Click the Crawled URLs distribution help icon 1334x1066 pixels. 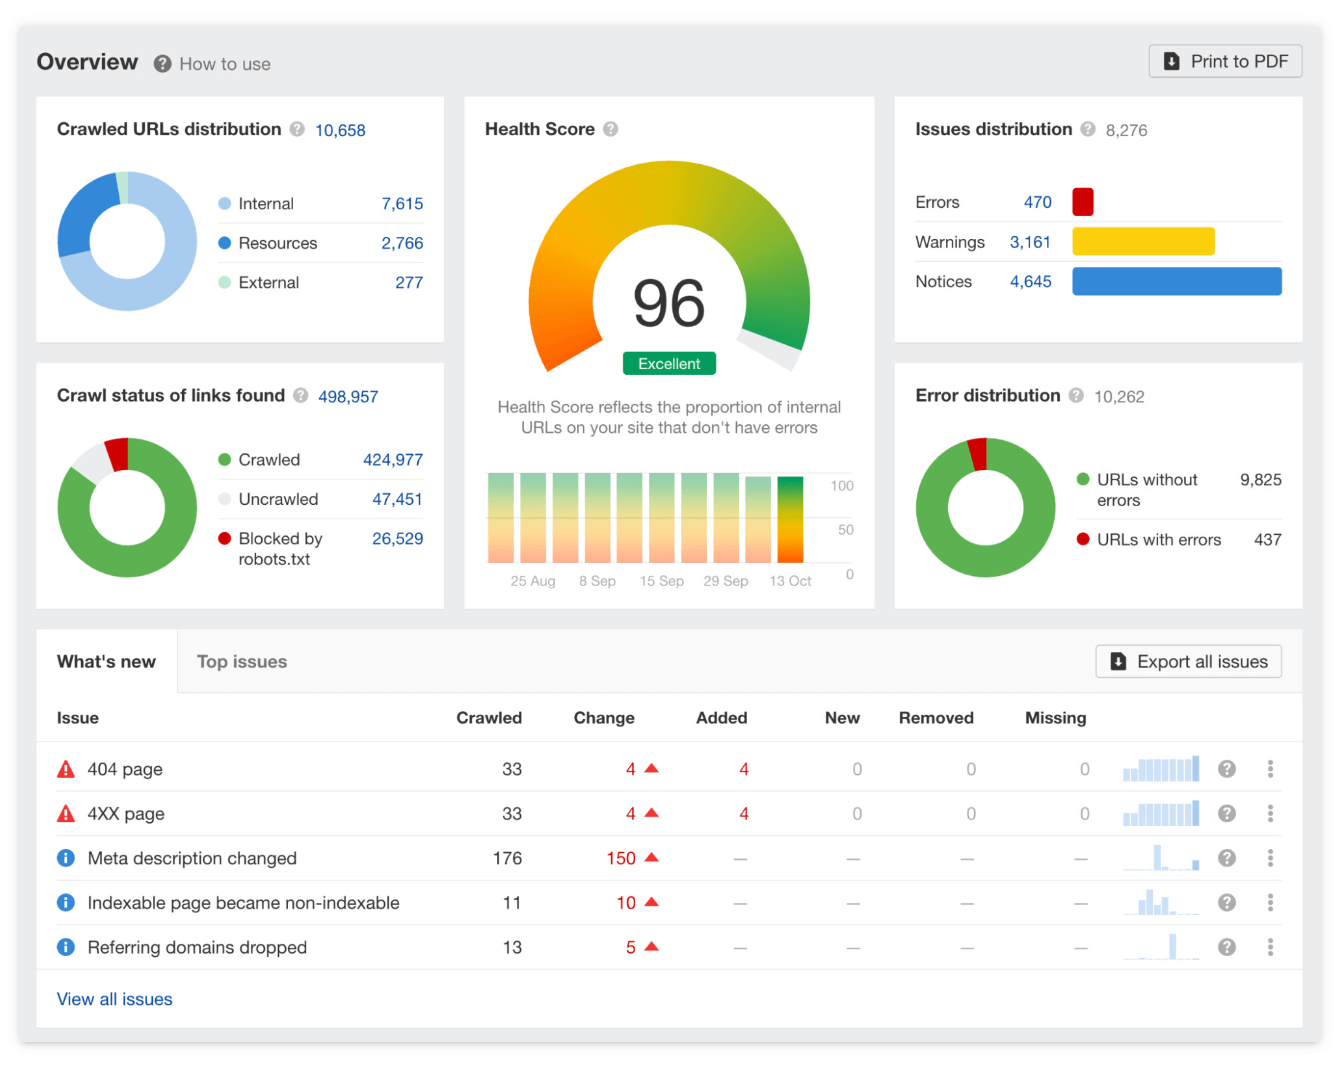coord(297,129)
